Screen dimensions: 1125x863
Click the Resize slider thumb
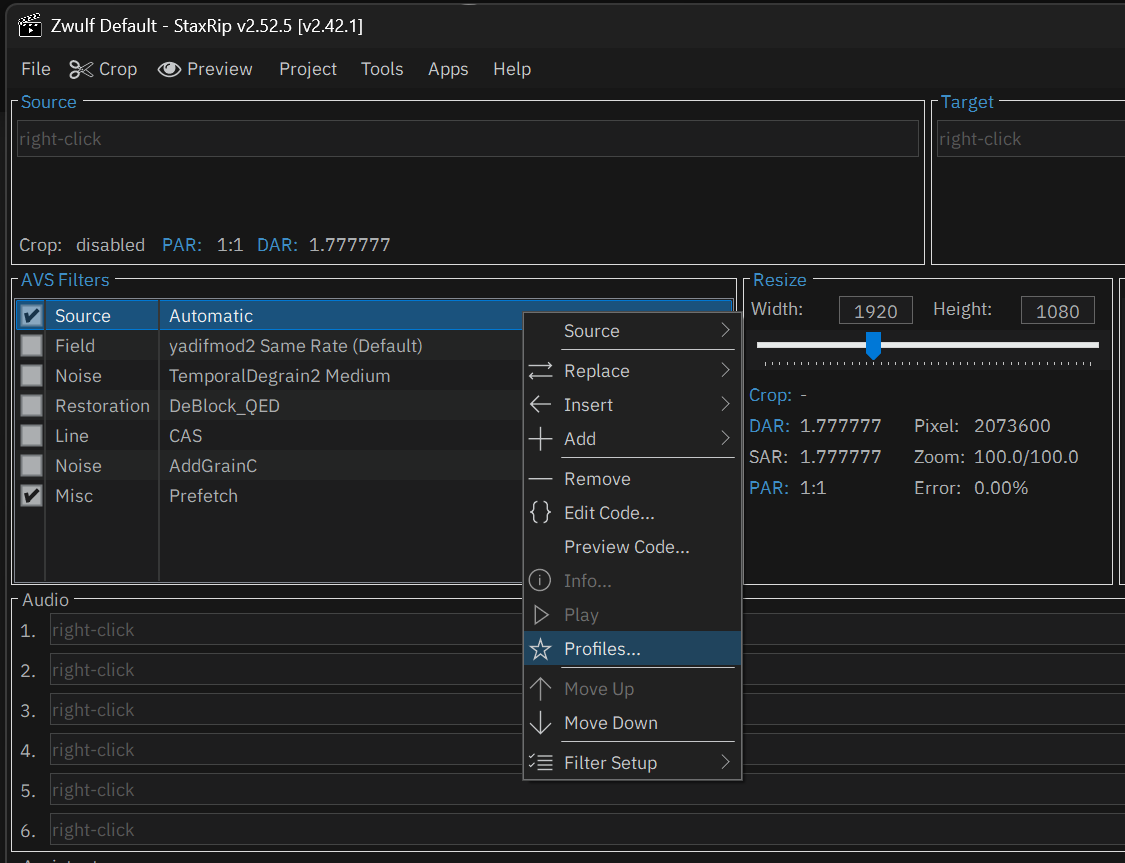873,345
